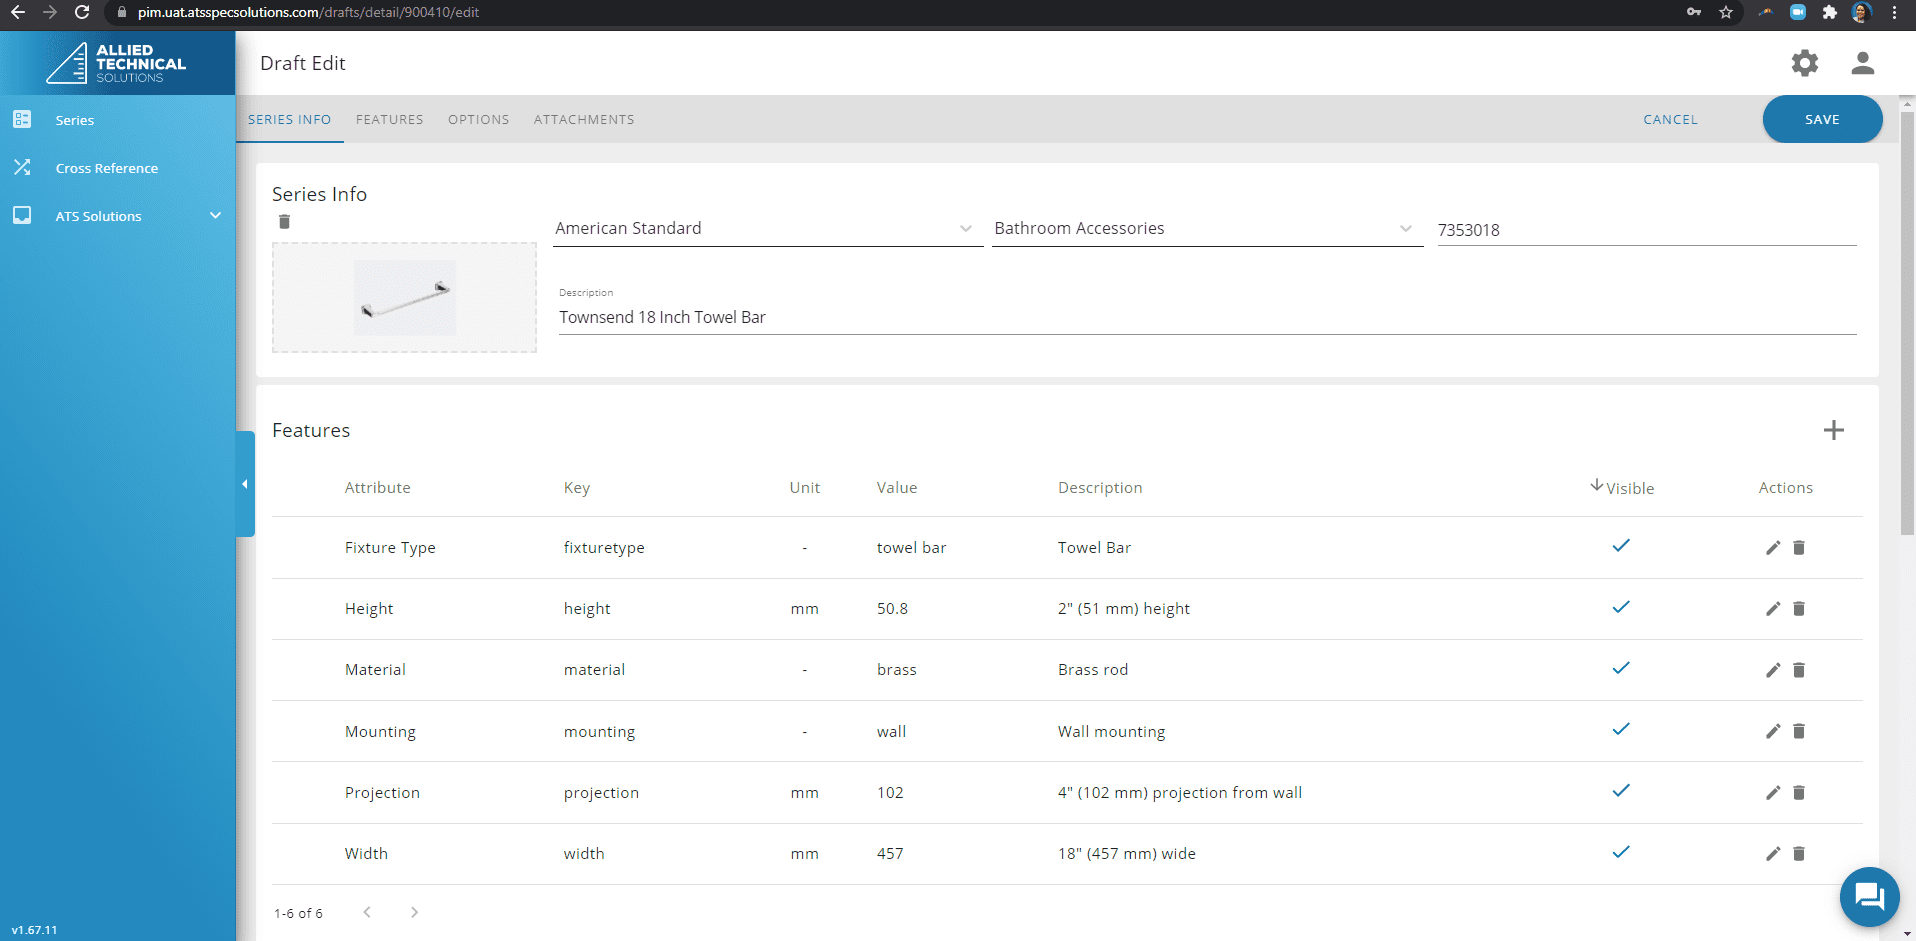Open the chat support bubble
Image resolution: width=1916 pixels, height=941 pixels.
point(1869,897)
